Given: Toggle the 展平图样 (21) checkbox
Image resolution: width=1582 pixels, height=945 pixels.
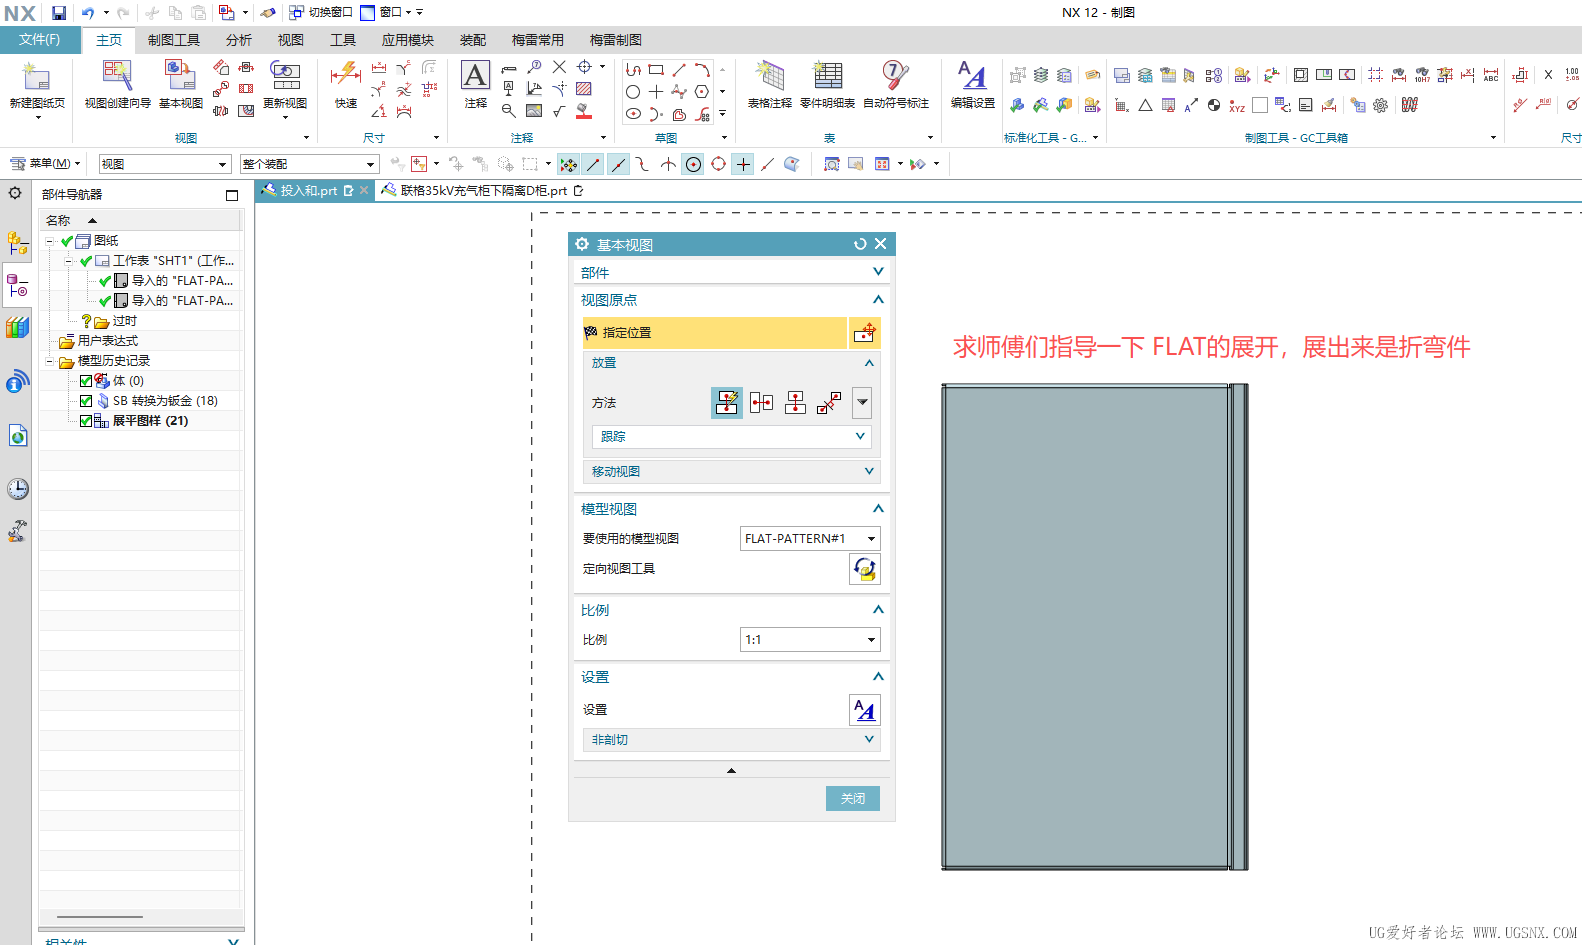Looking at the screenshot, I should point(86,421).
